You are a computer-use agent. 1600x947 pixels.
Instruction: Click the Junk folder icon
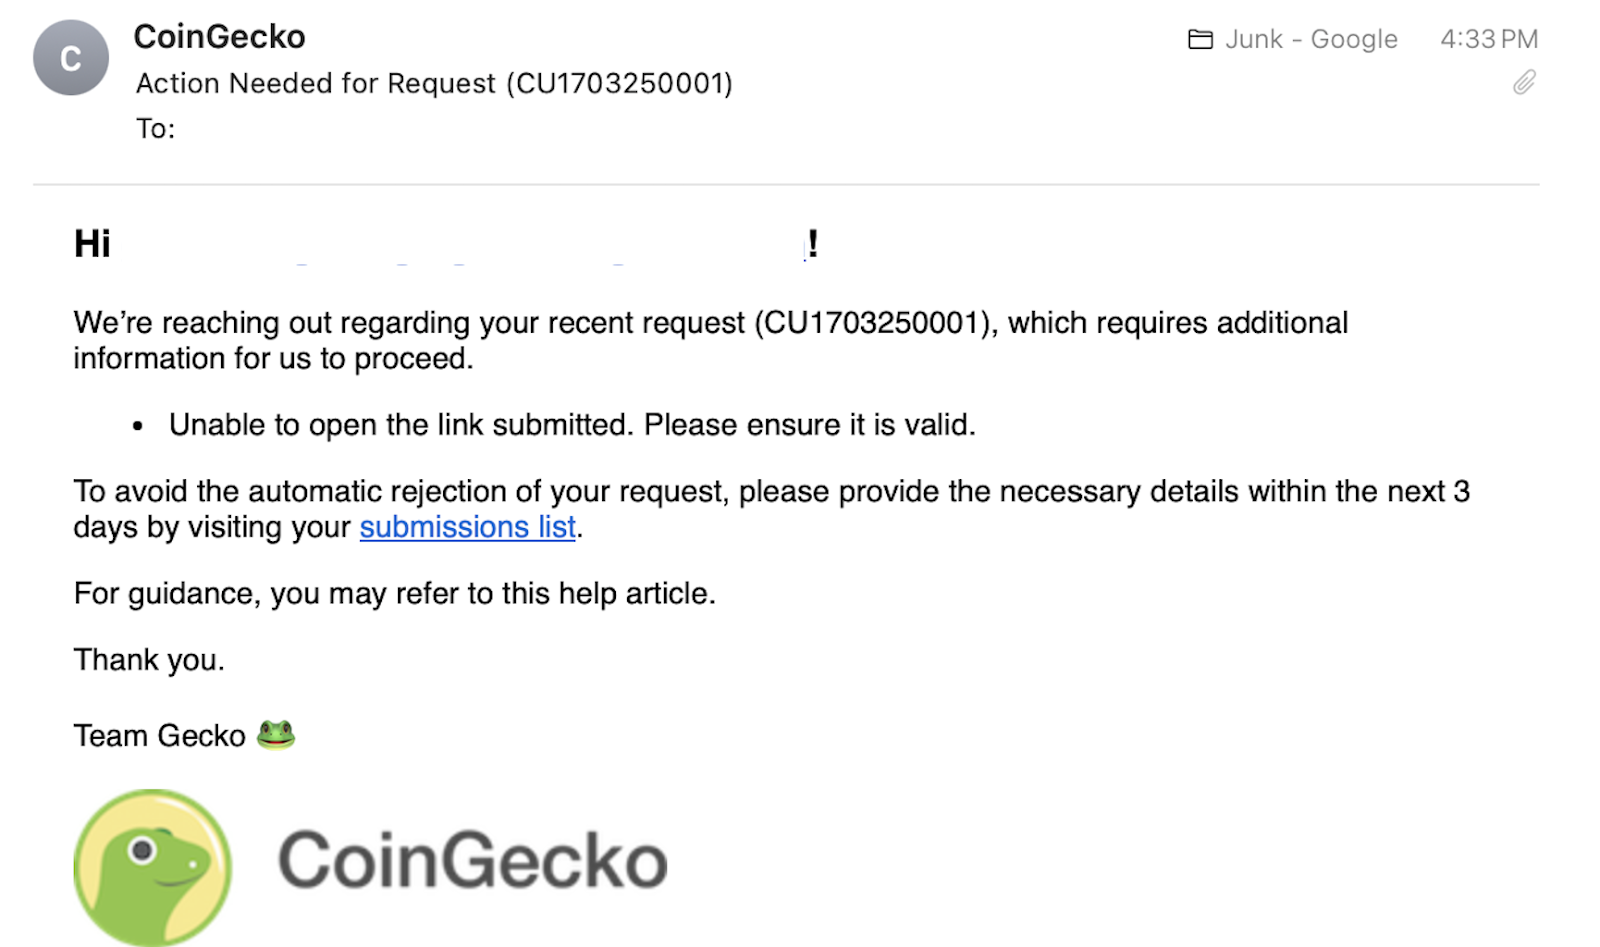pos(1200,40)
